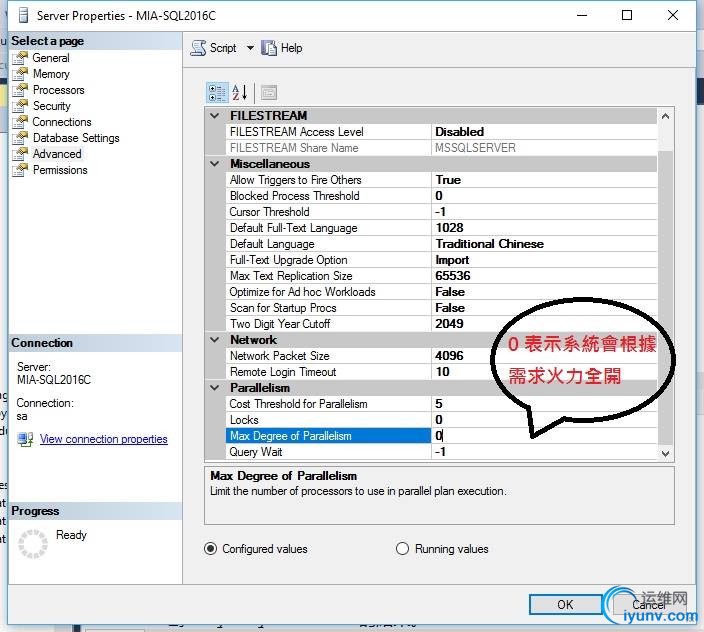Select Configured values radio button
Image resolution: width=704 pixels, height=632 pixels.
pos(210,549)
